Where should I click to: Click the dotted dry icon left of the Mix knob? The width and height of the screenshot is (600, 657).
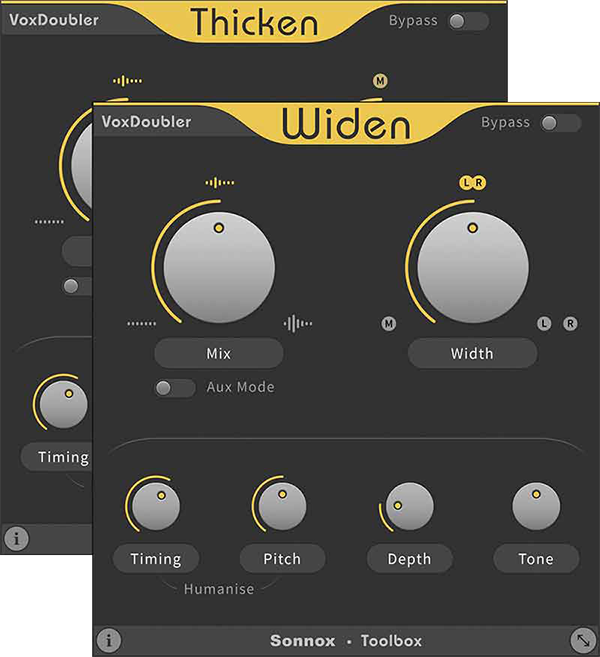[142, 323]
